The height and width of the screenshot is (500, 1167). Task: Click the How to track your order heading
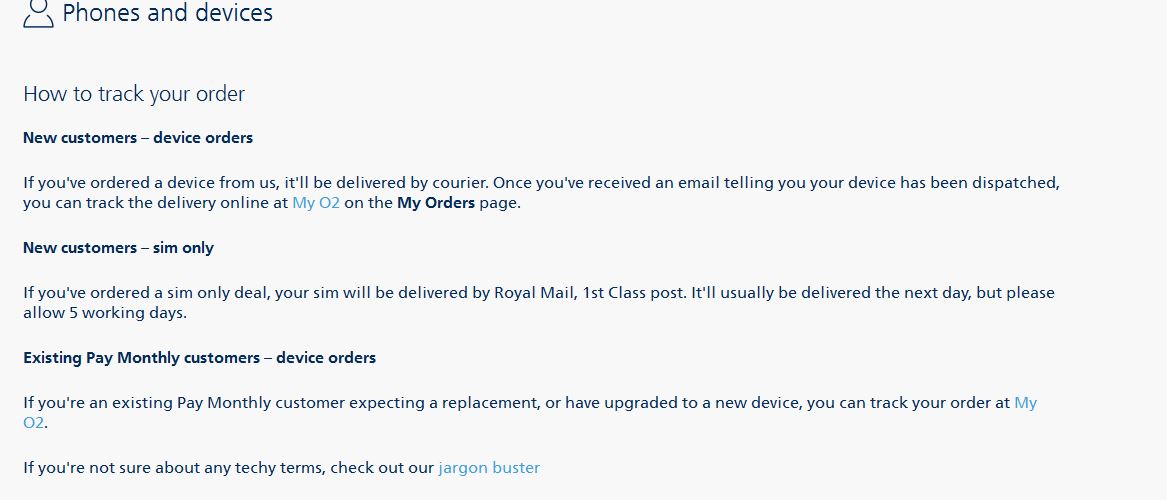click(x=134, y=94)
